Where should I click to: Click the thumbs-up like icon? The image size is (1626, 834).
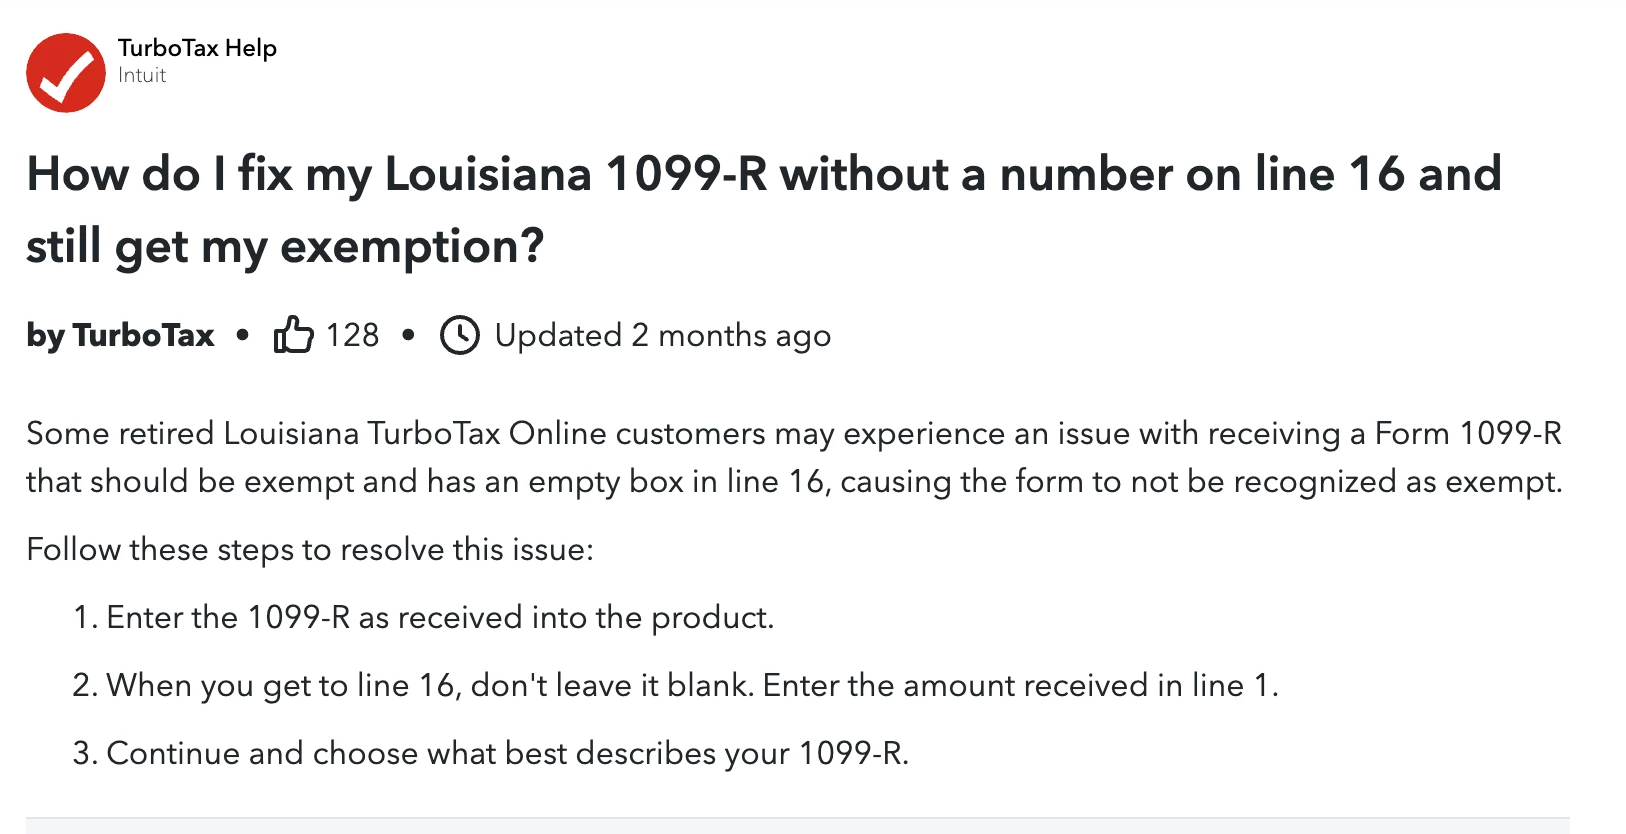coord(294,335)
